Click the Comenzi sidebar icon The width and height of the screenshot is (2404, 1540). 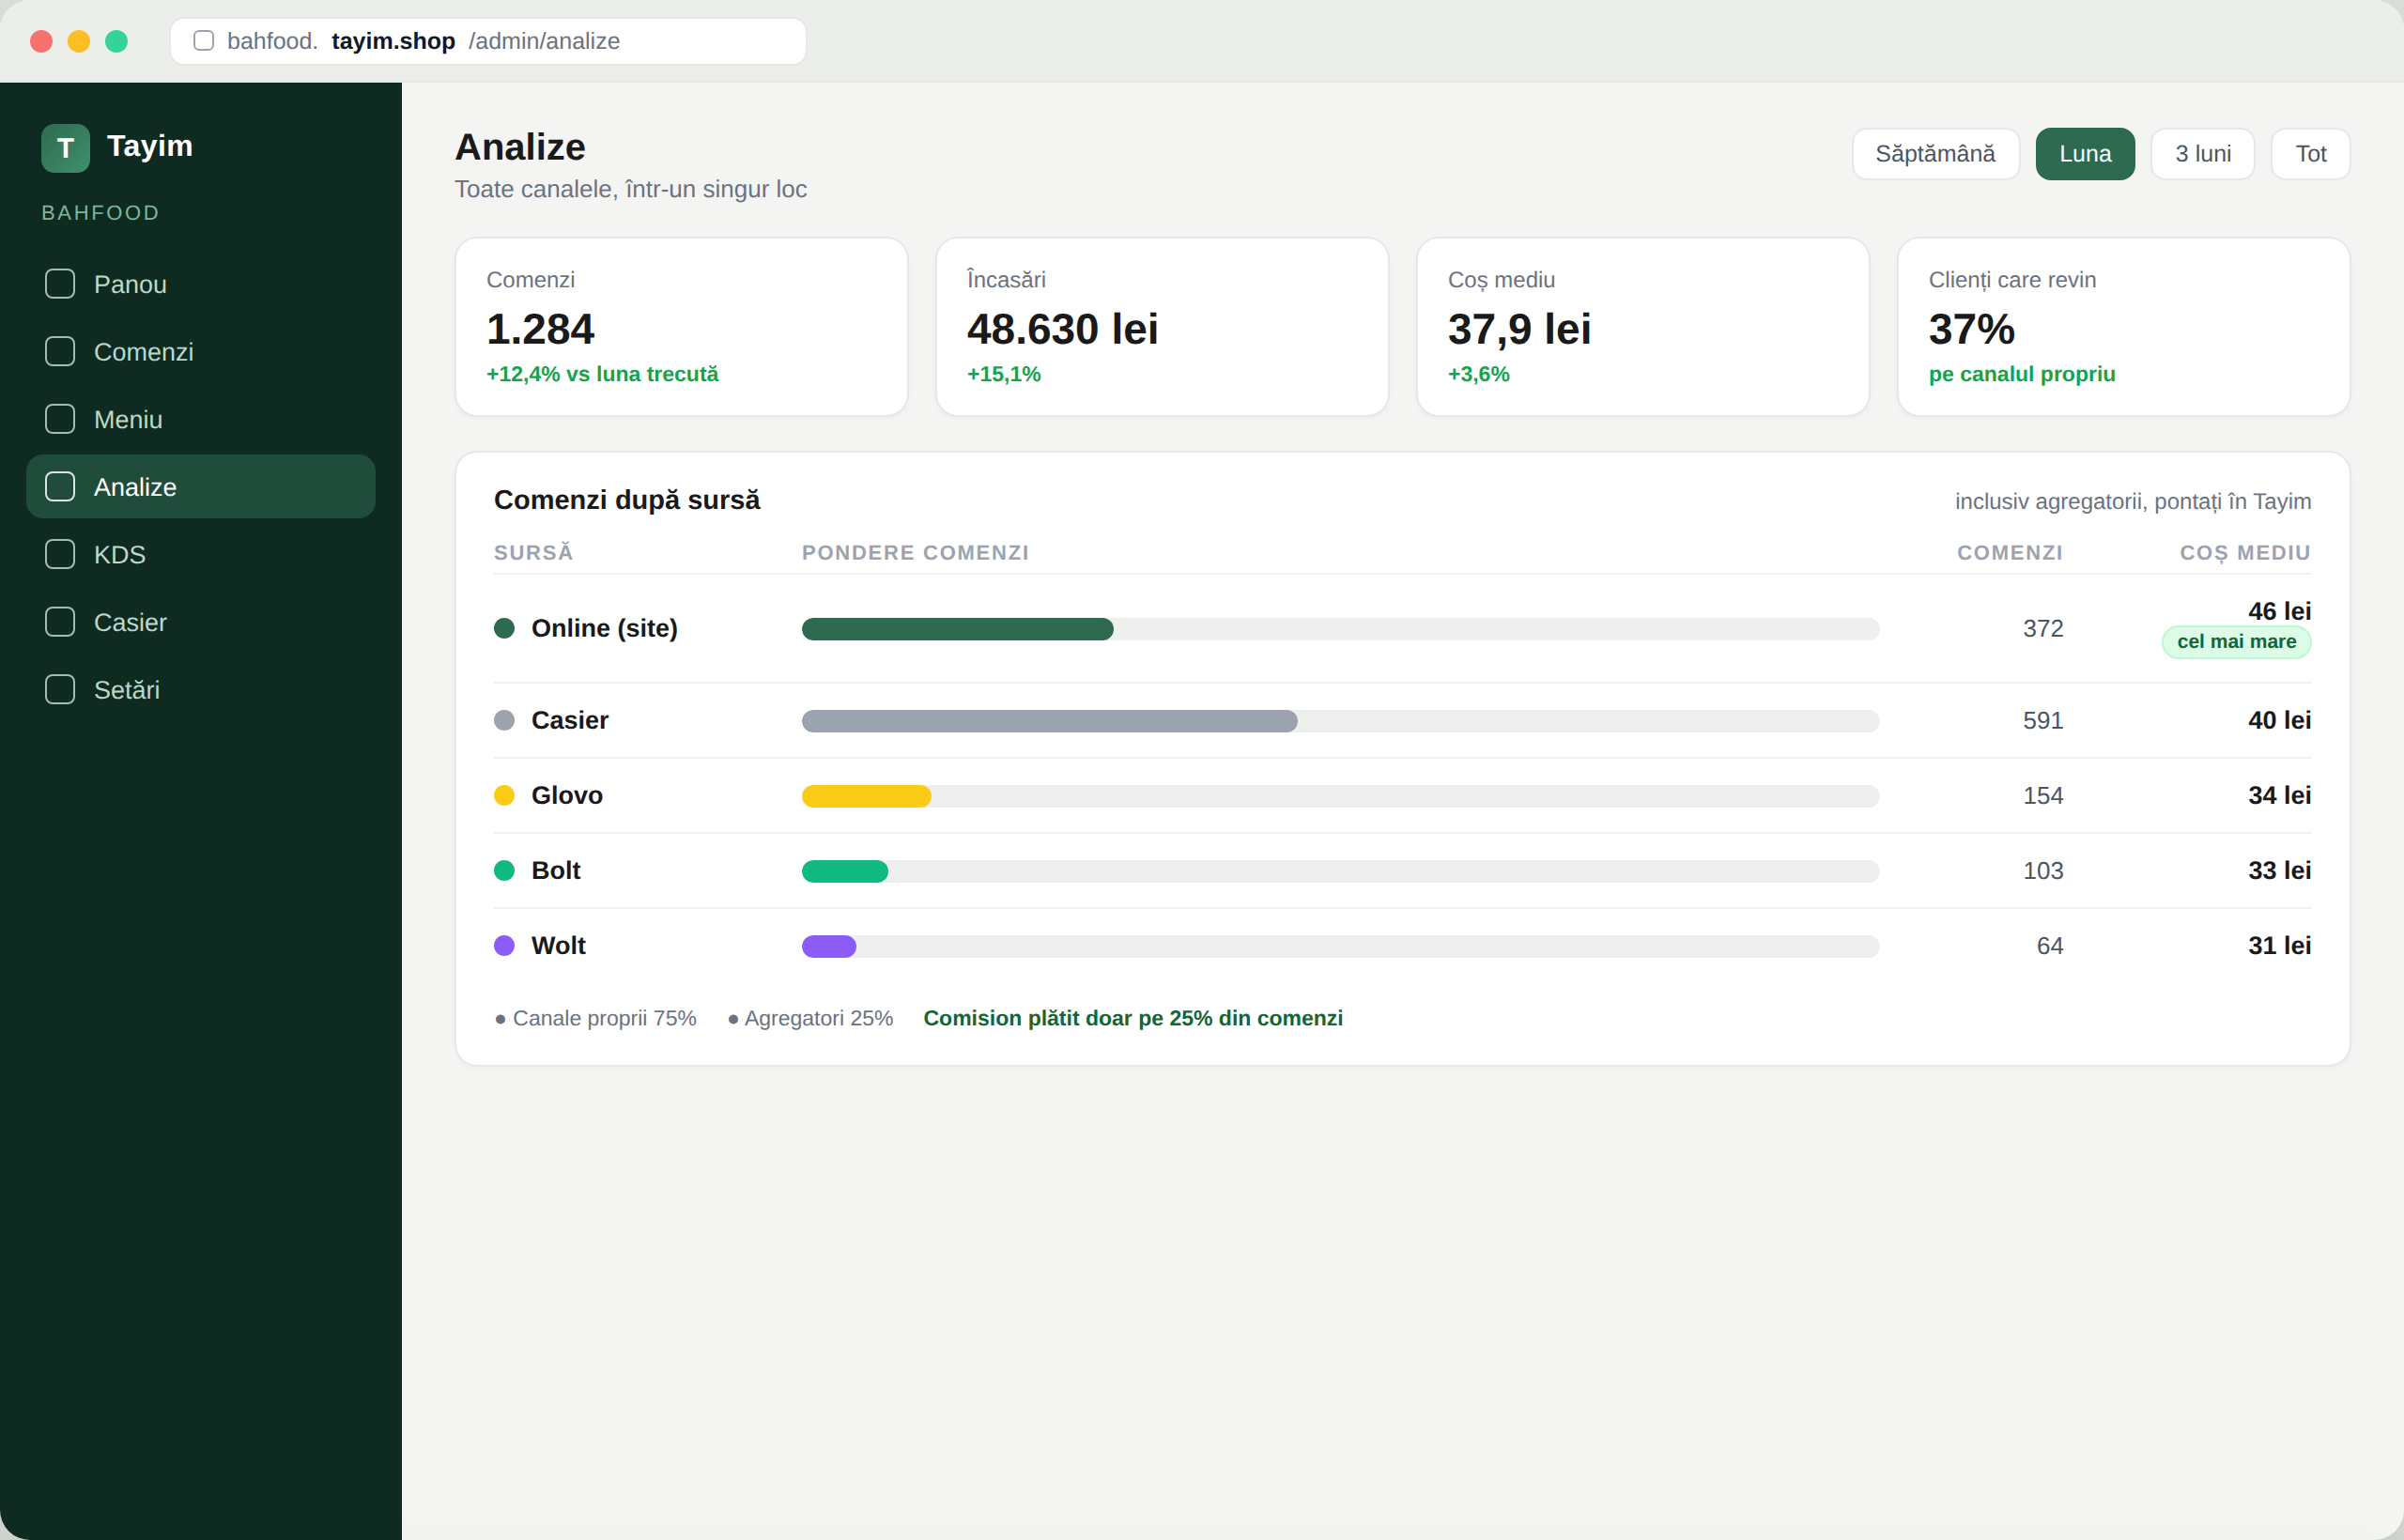click(60, 352)
